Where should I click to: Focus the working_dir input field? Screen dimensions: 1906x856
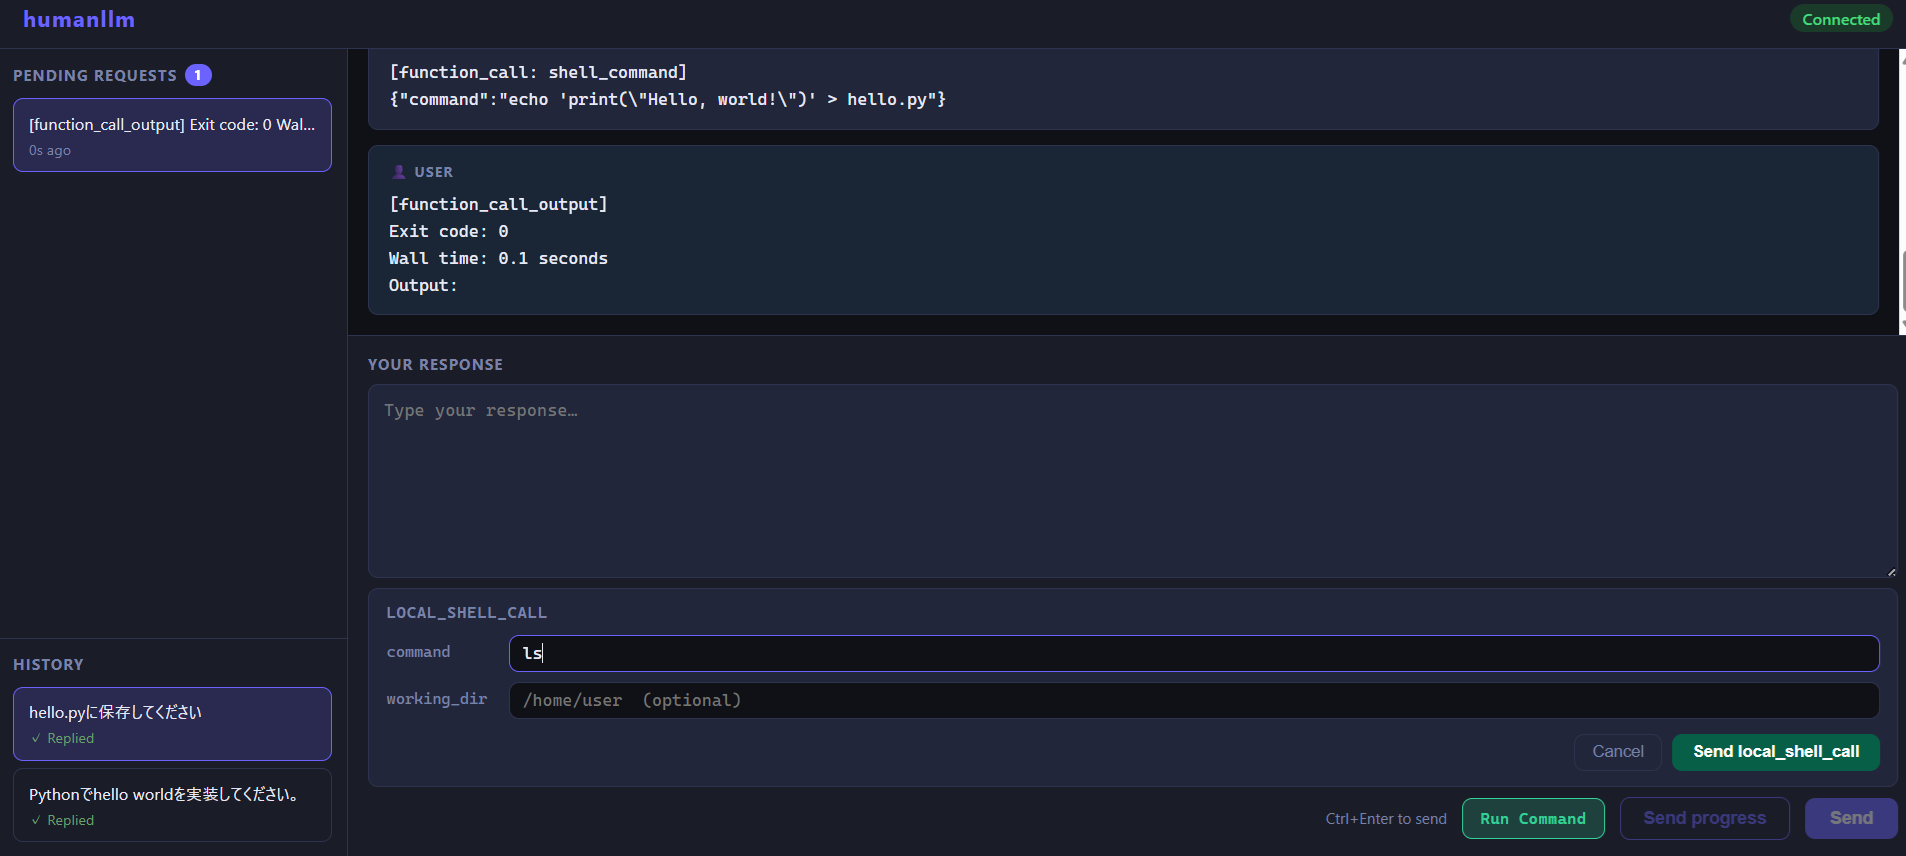tap(1194, 700)
